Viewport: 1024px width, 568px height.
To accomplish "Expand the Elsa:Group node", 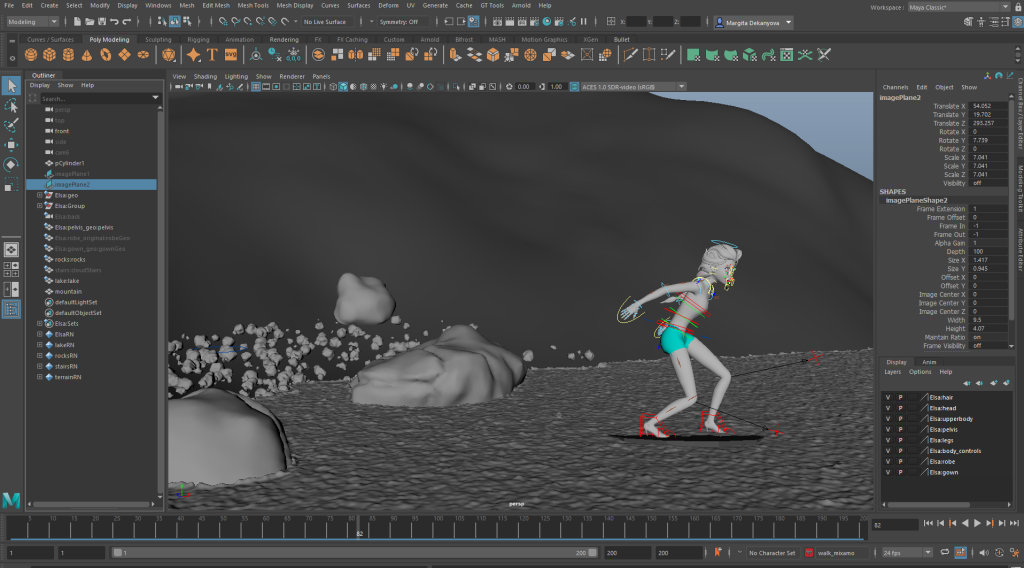I will click(40, 206).
